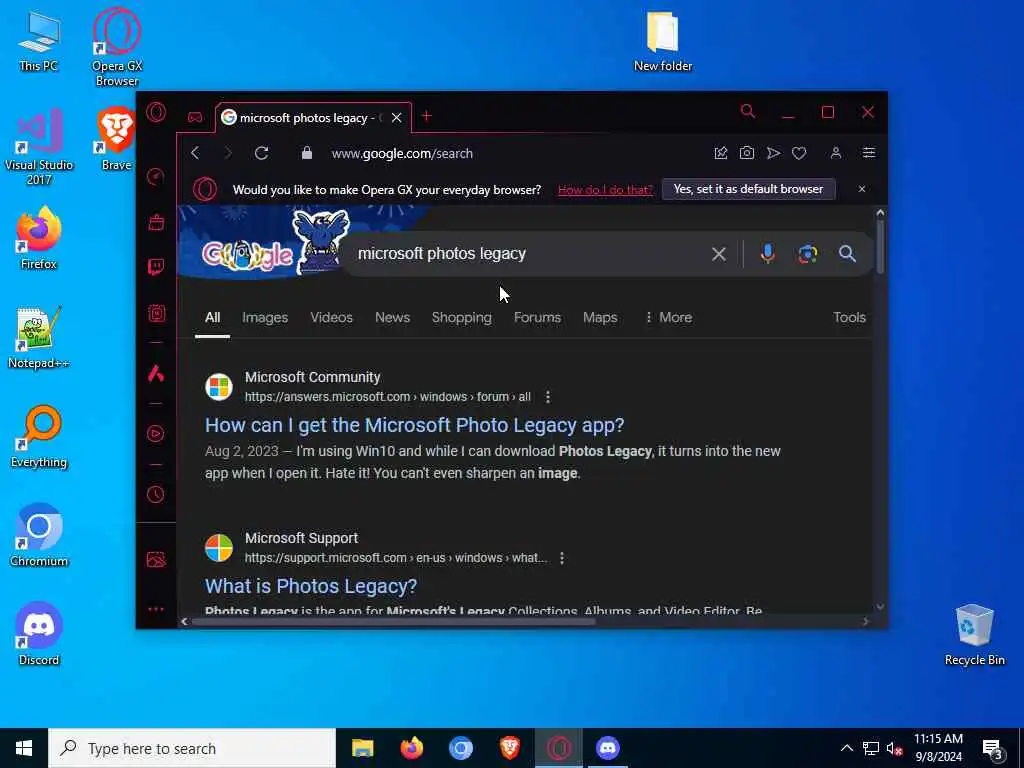
Task: Open My Flow send icon
Action: [x=773, y=153]
